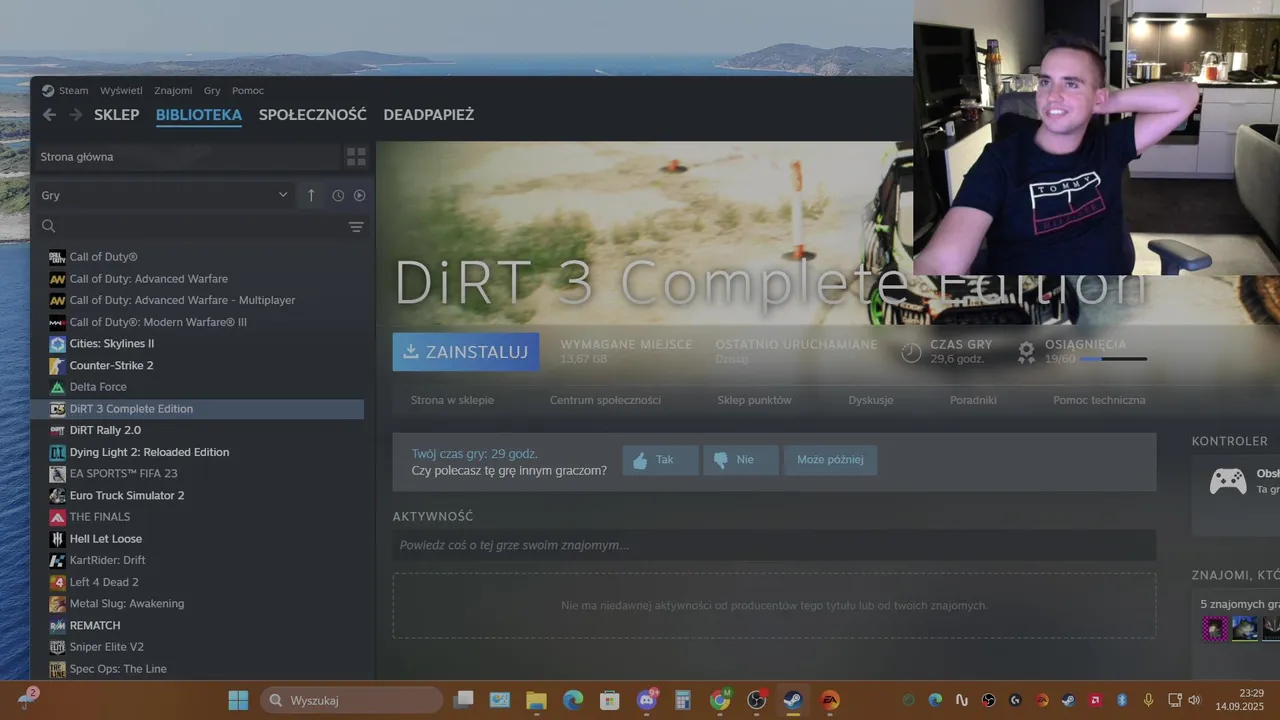Open volume control in system tray

pyautogui.click(x=1193, y=700)
